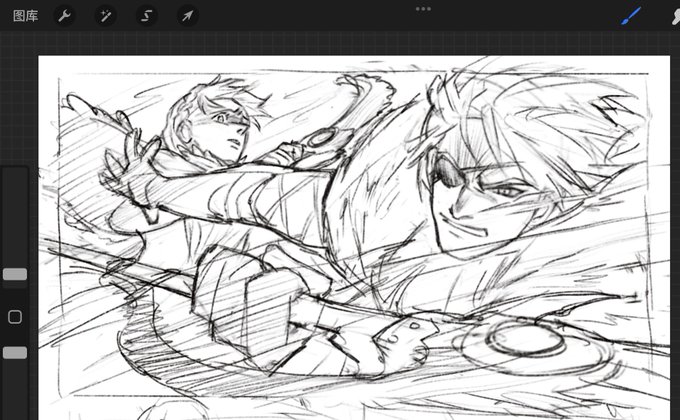Select the blue Brush tool

pos(631,16)
